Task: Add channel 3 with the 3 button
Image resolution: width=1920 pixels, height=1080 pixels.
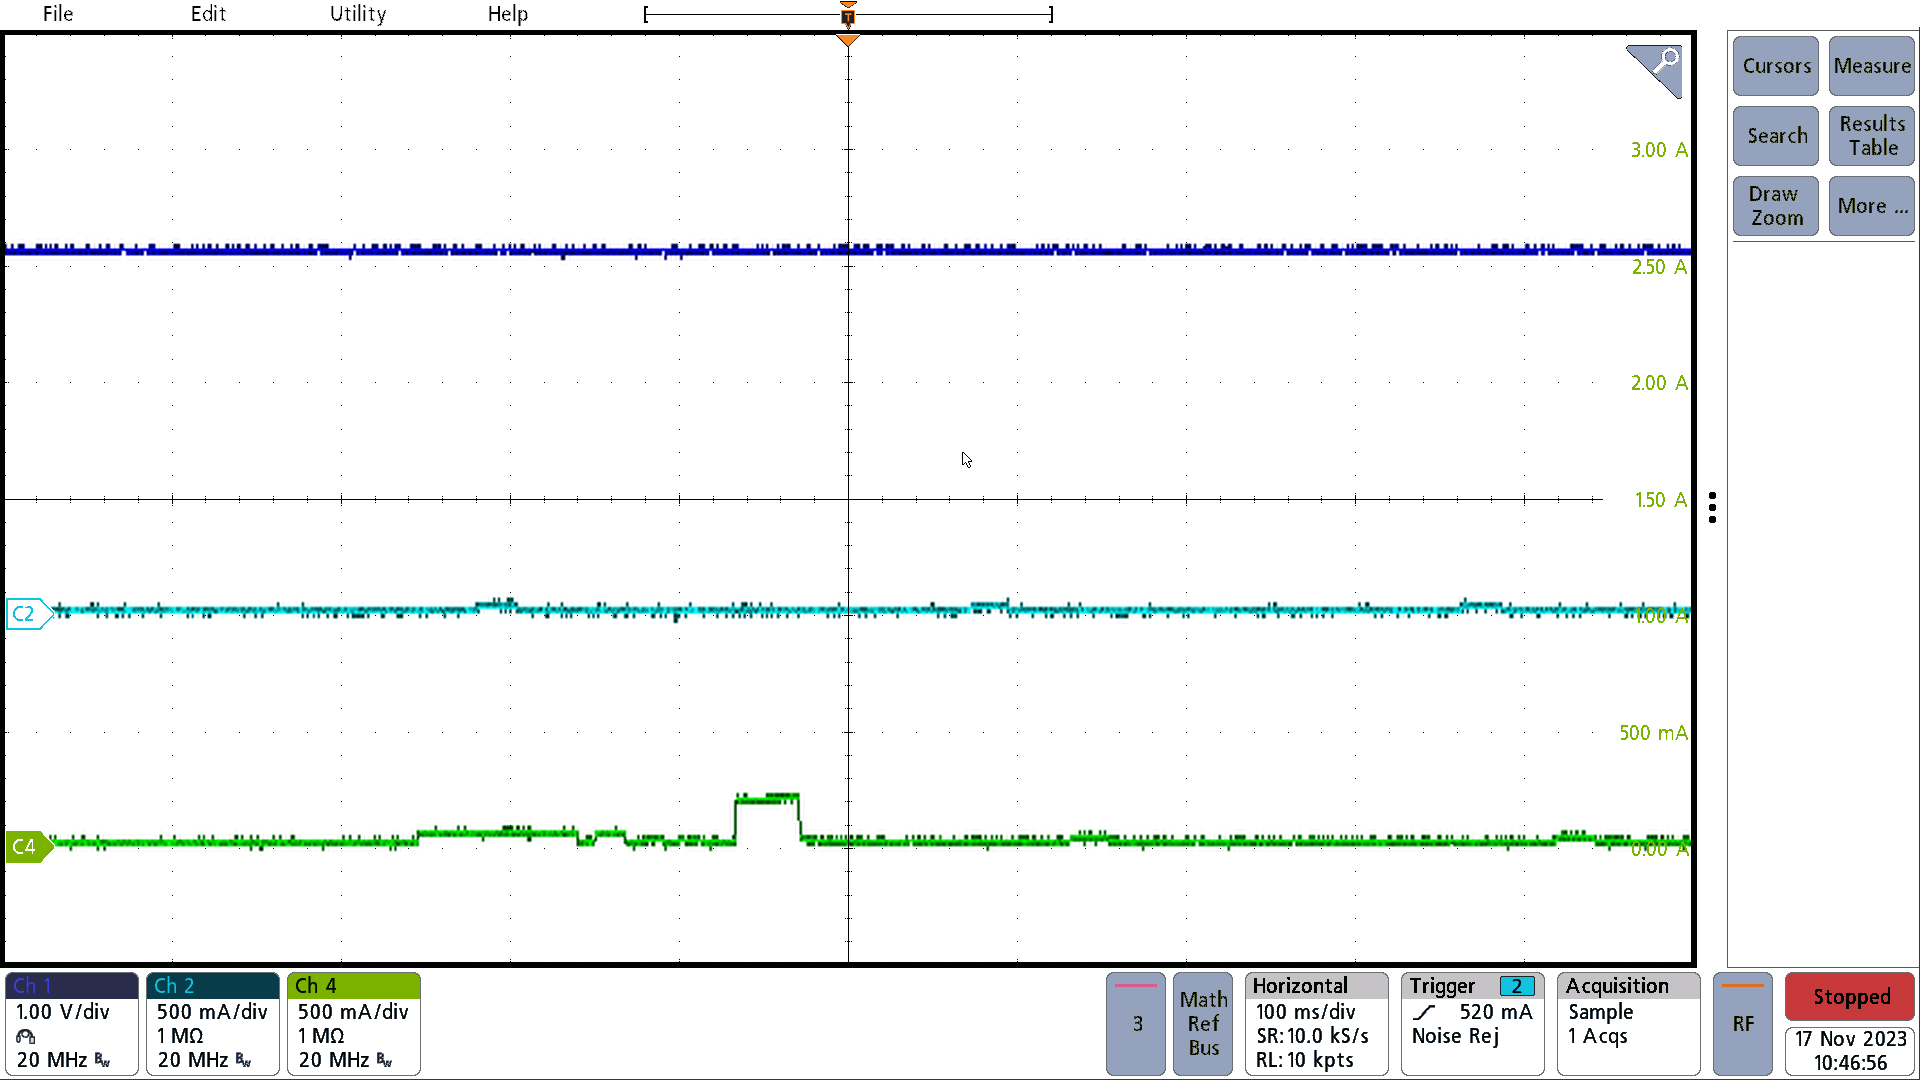Action: (1136, 1024)
